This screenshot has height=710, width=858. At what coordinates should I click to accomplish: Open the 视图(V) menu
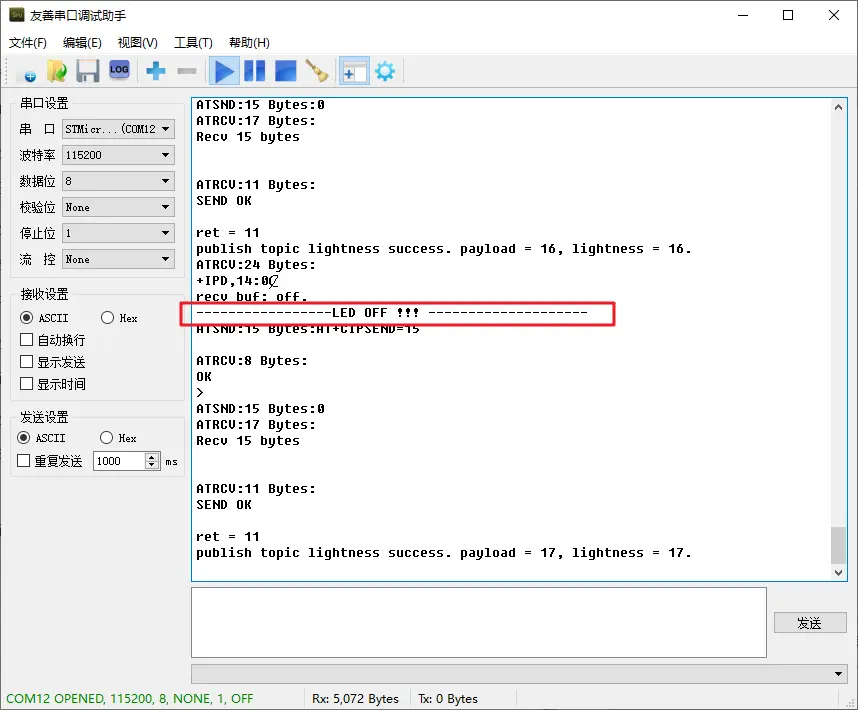pos(137,43)
